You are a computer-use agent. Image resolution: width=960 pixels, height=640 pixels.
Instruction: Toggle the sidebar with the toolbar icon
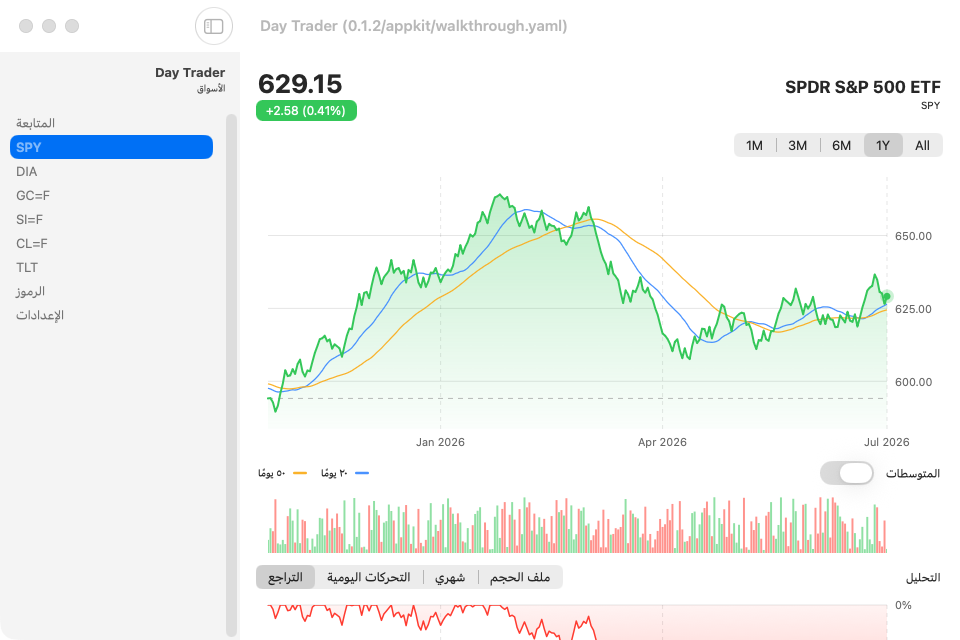[x=214, y=26]
